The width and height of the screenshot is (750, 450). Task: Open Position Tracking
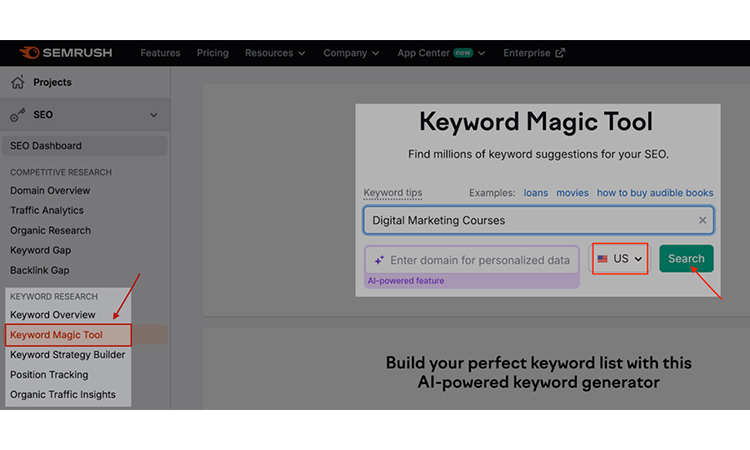pos(49,375)
